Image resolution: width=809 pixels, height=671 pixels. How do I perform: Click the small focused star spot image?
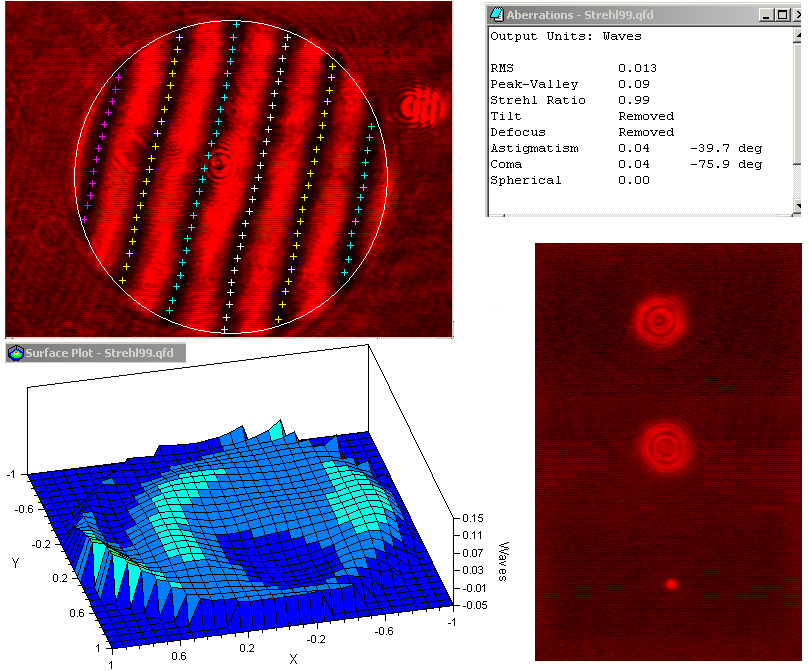671,584
